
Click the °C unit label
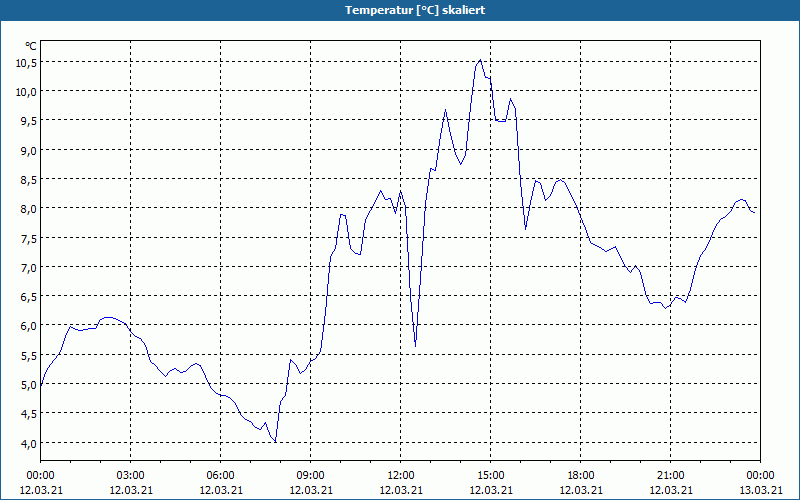(x=31, y=46)
